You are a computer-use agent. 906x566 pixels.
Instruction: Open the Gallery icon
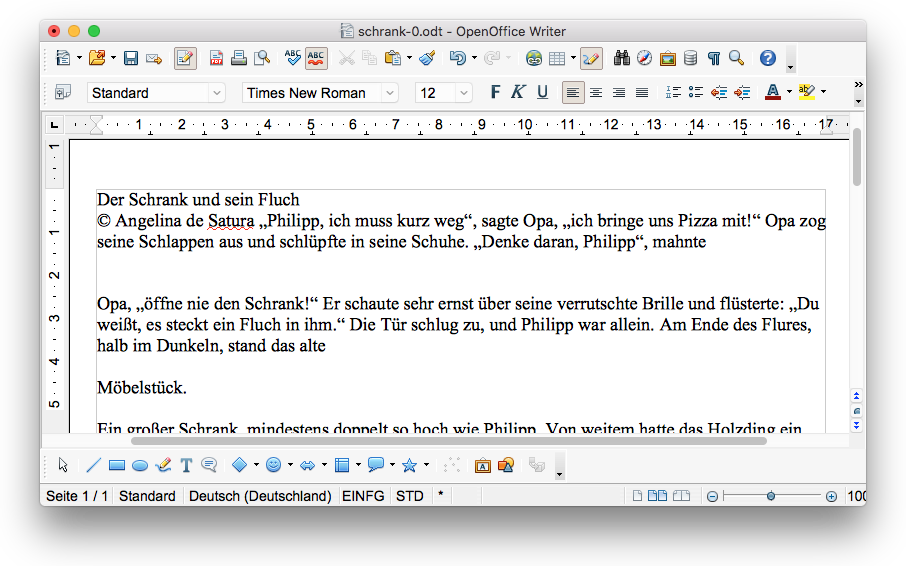[667, 58]
